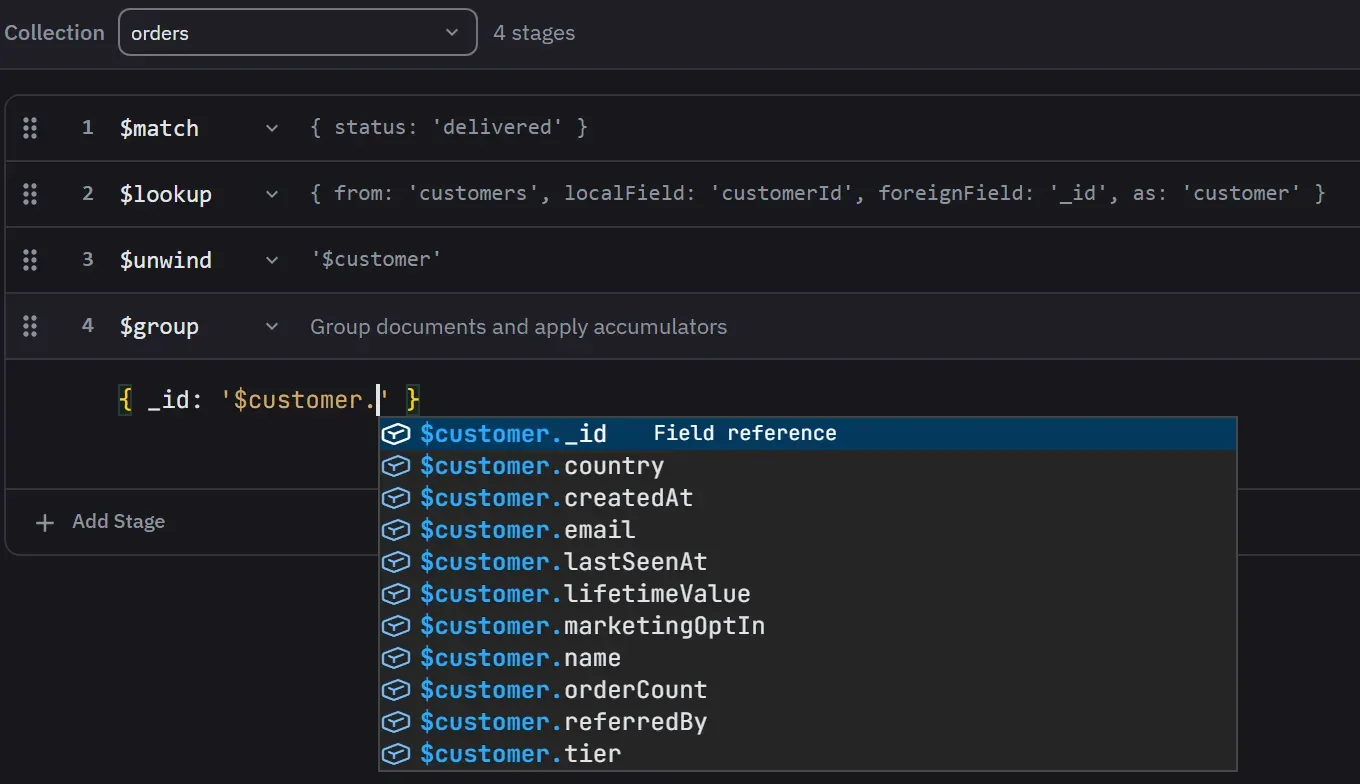The image size is (1360, 784).
Task: Click the Add Stage button
Action: pos(100,522)
